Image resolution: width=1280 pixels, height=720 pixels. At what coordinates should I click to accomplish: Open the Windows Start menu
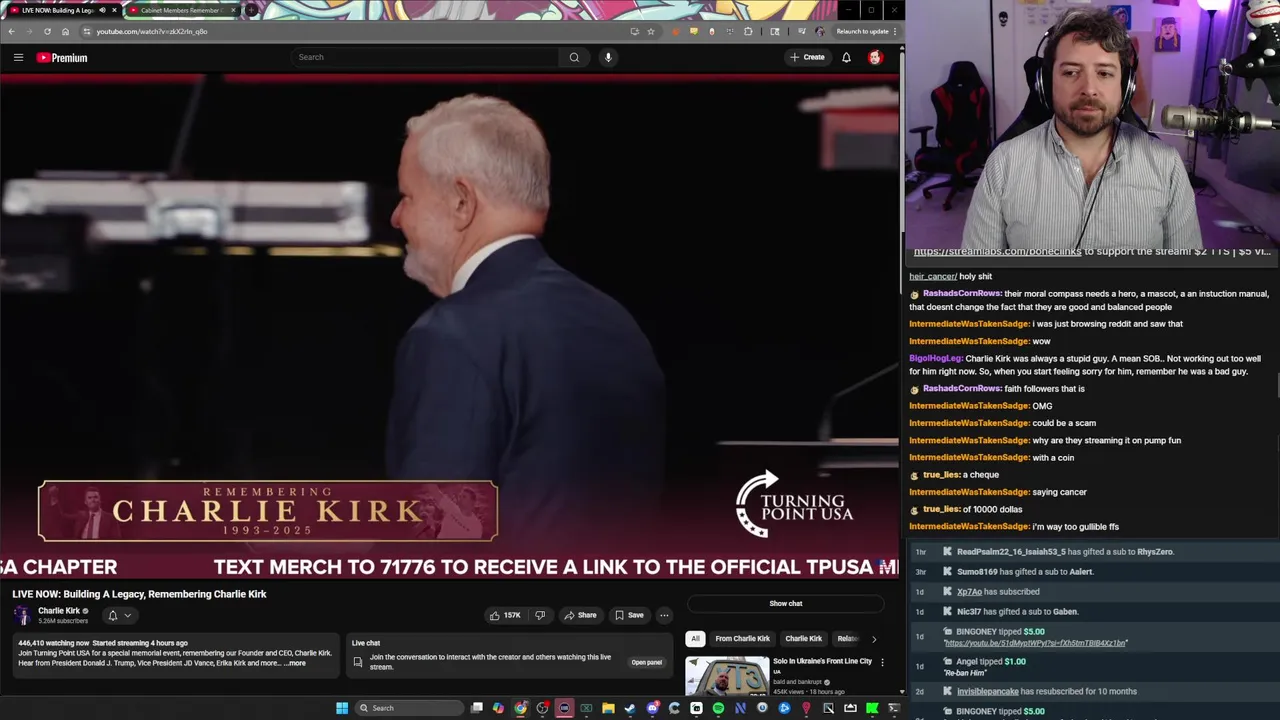[x=342, y=708]
